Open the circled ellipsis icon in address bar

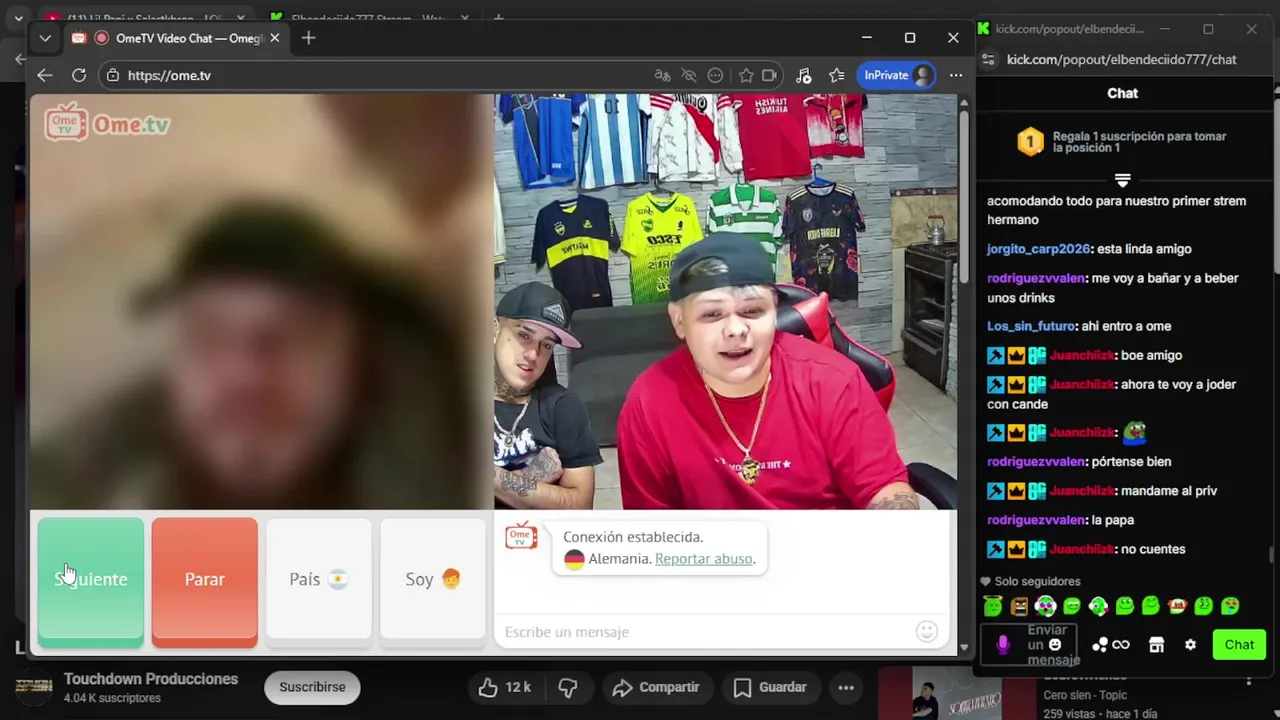[x=715, y=75]
